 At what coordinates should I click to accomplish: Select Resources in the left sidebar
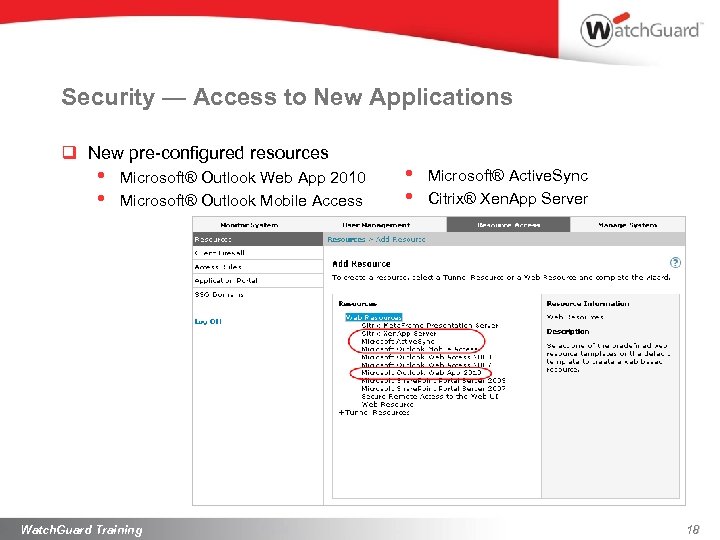click(x=258, y=239)
